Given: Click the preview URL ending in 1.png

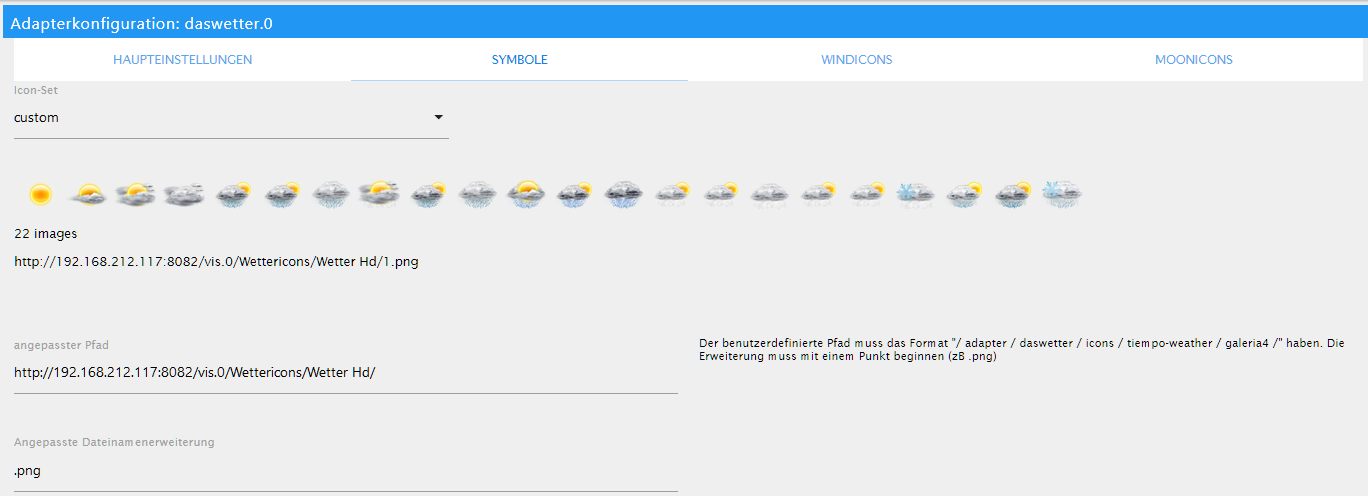Looking at the screenshot, I should tap(216, 262).
